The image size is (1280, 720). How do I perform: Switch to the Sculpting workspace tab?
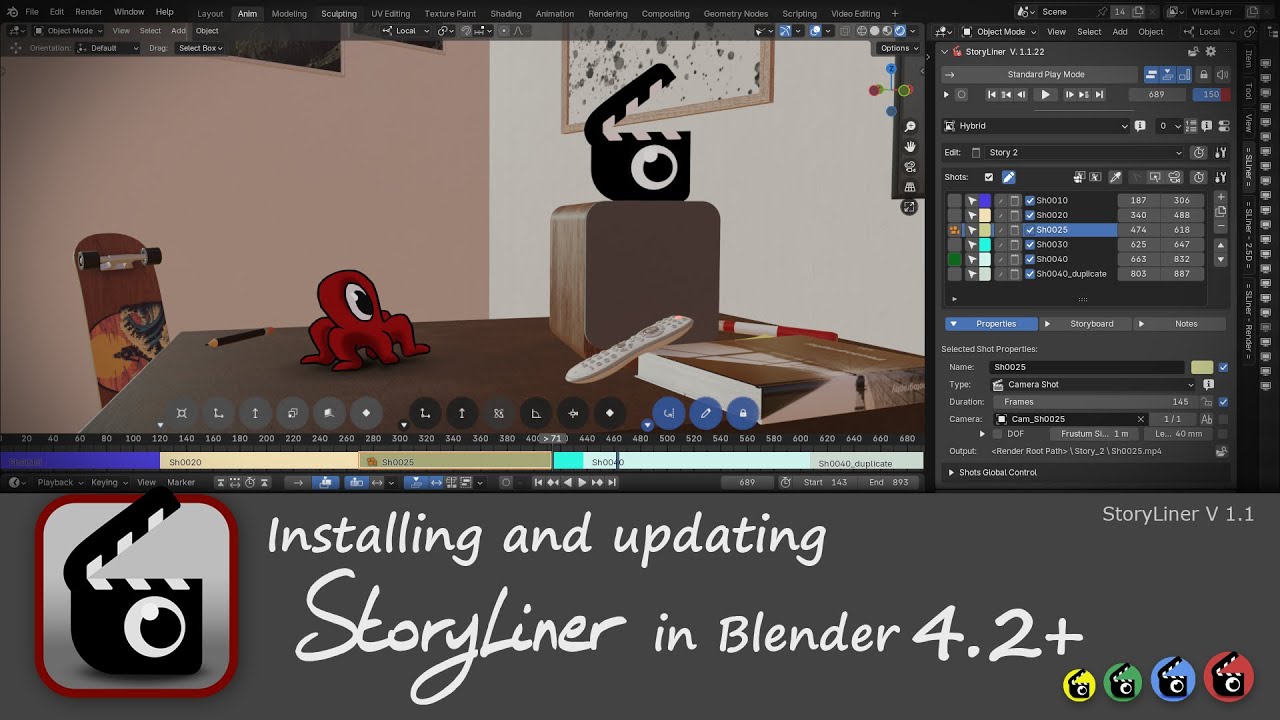tap(339, 14)
